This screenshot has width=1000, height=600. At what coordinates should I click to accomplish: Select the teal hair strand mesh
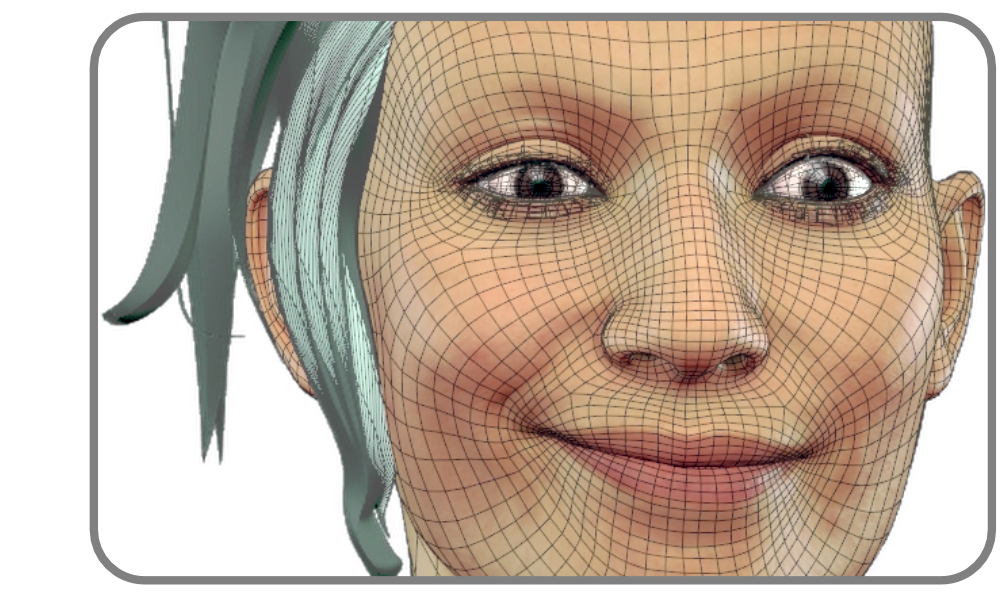click(x=255, y=296)
